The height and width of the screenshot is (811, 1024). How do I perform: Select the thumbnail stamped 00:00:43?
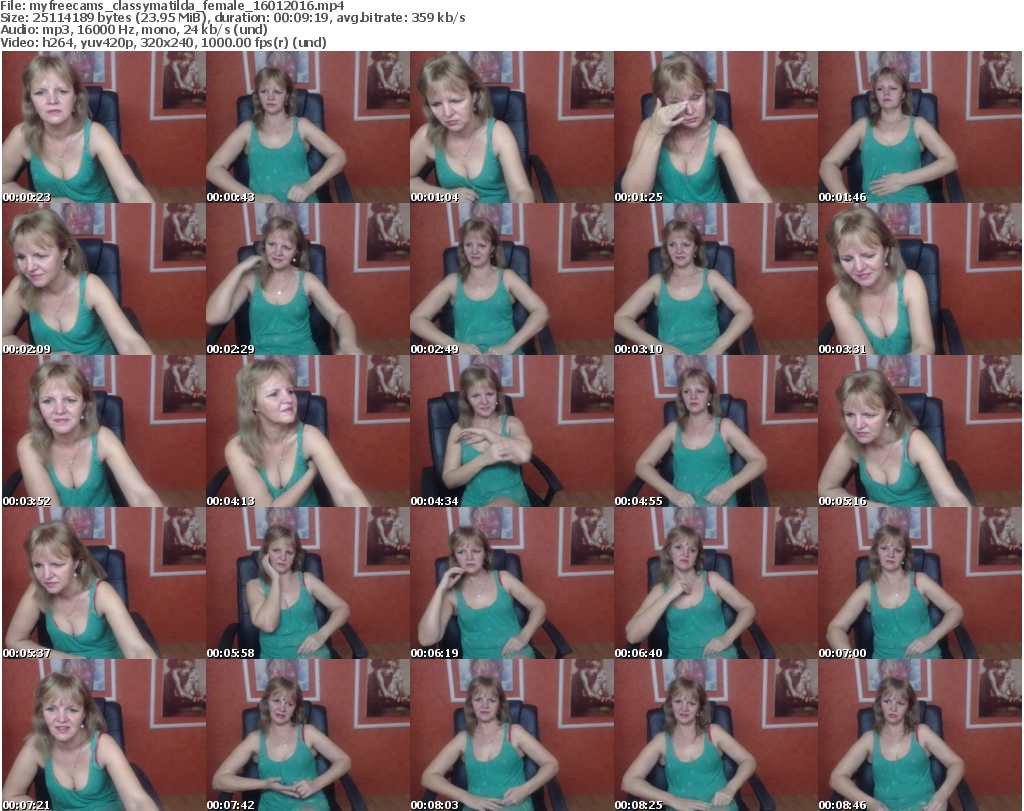308,127
